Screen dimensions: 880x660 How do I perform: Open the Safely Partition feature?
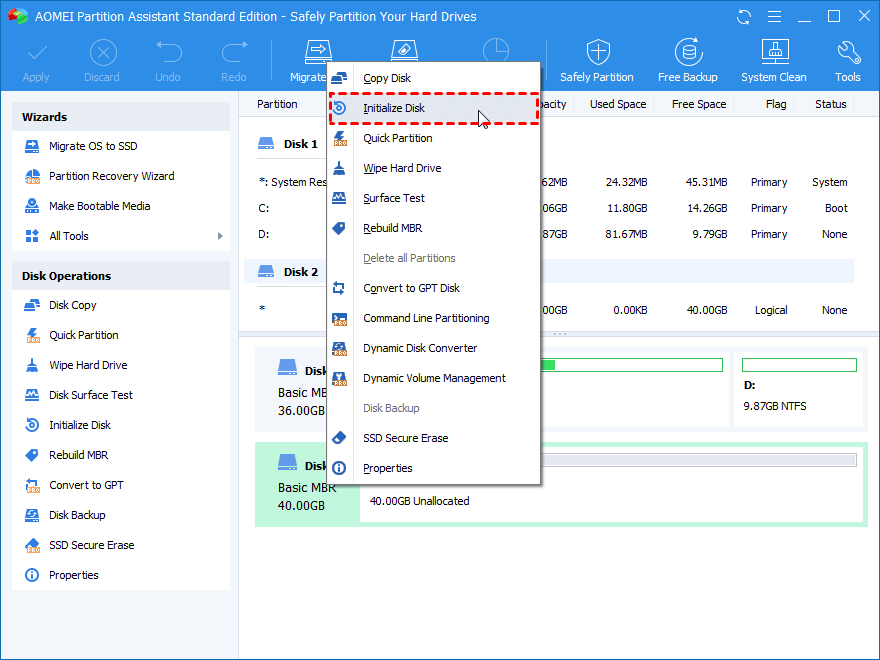pyautogui.click(x=597, y=60)
